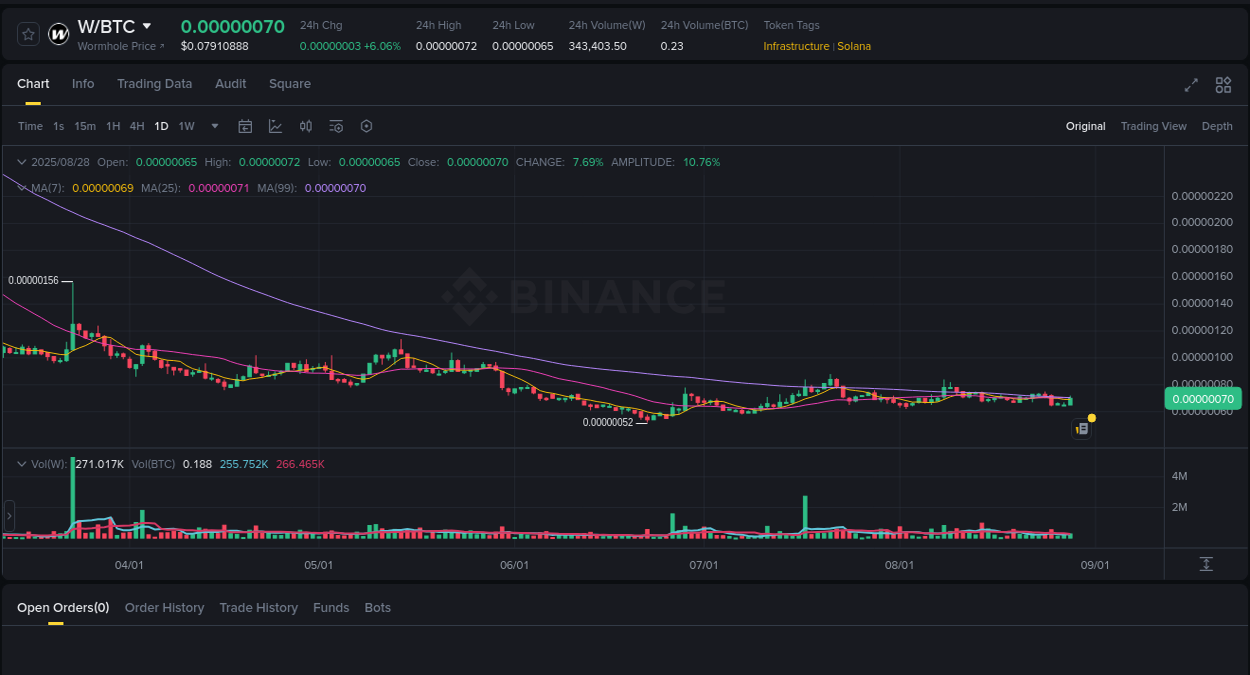Click the W token logo
This screenshot has width=1250, height=675.
[x=58, y=33]
